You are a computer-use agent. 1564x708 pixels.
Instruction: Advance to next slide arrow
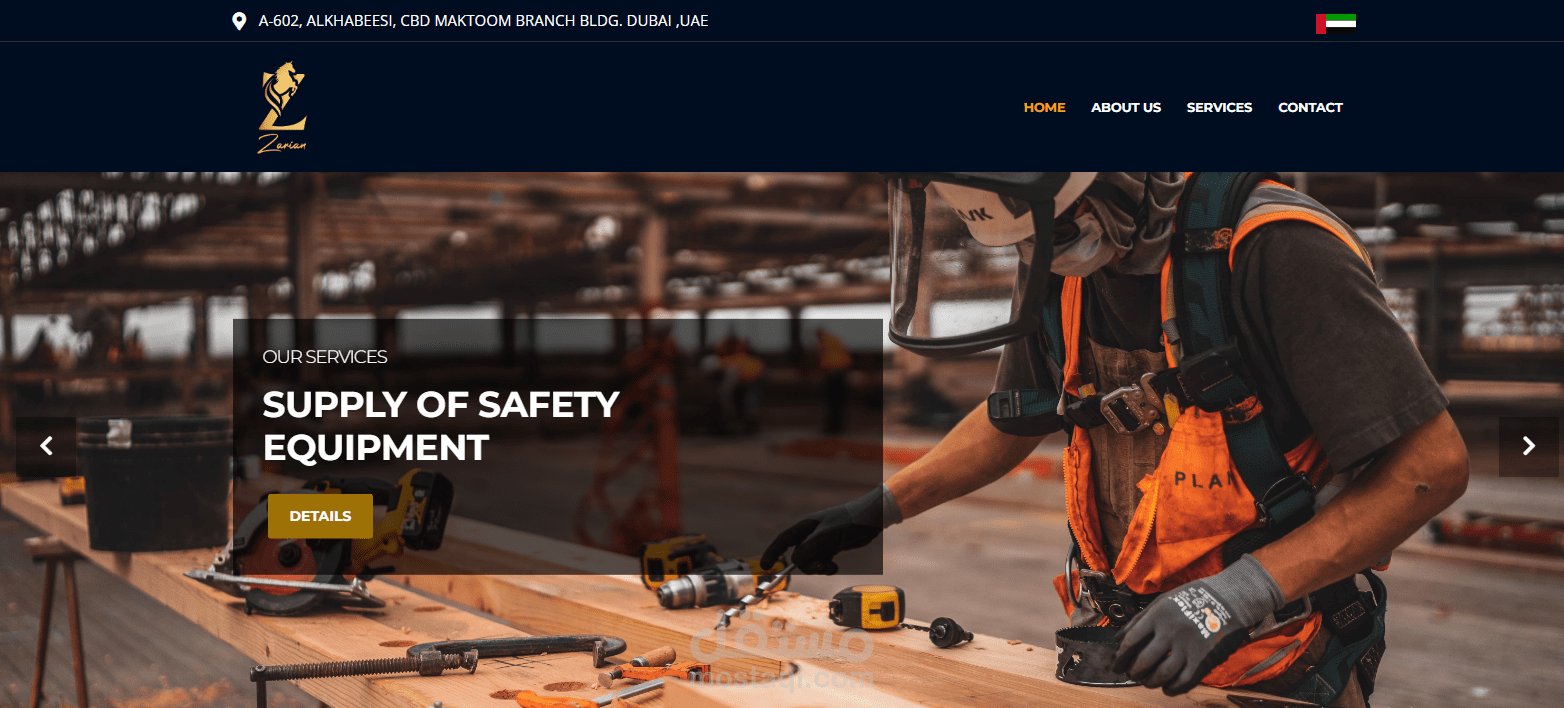click(1528, 446)
